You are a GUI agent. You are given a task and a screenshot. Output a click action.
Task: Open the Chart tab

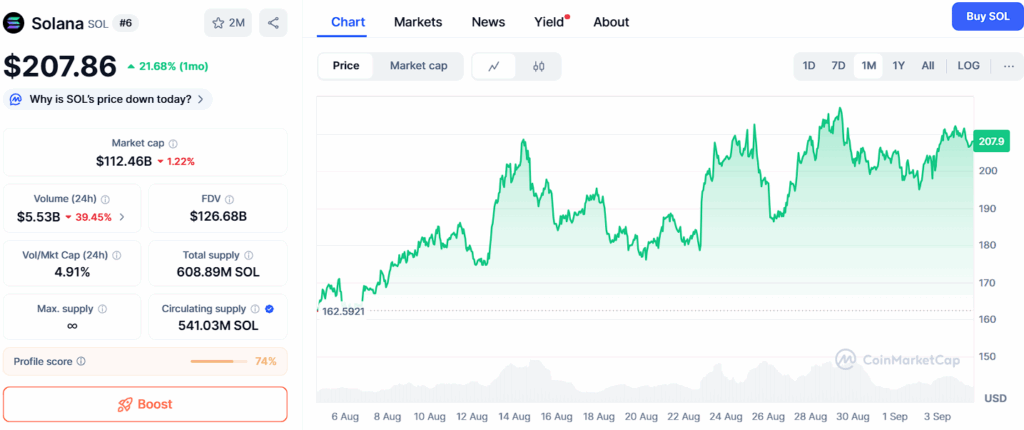pos(348,22)
